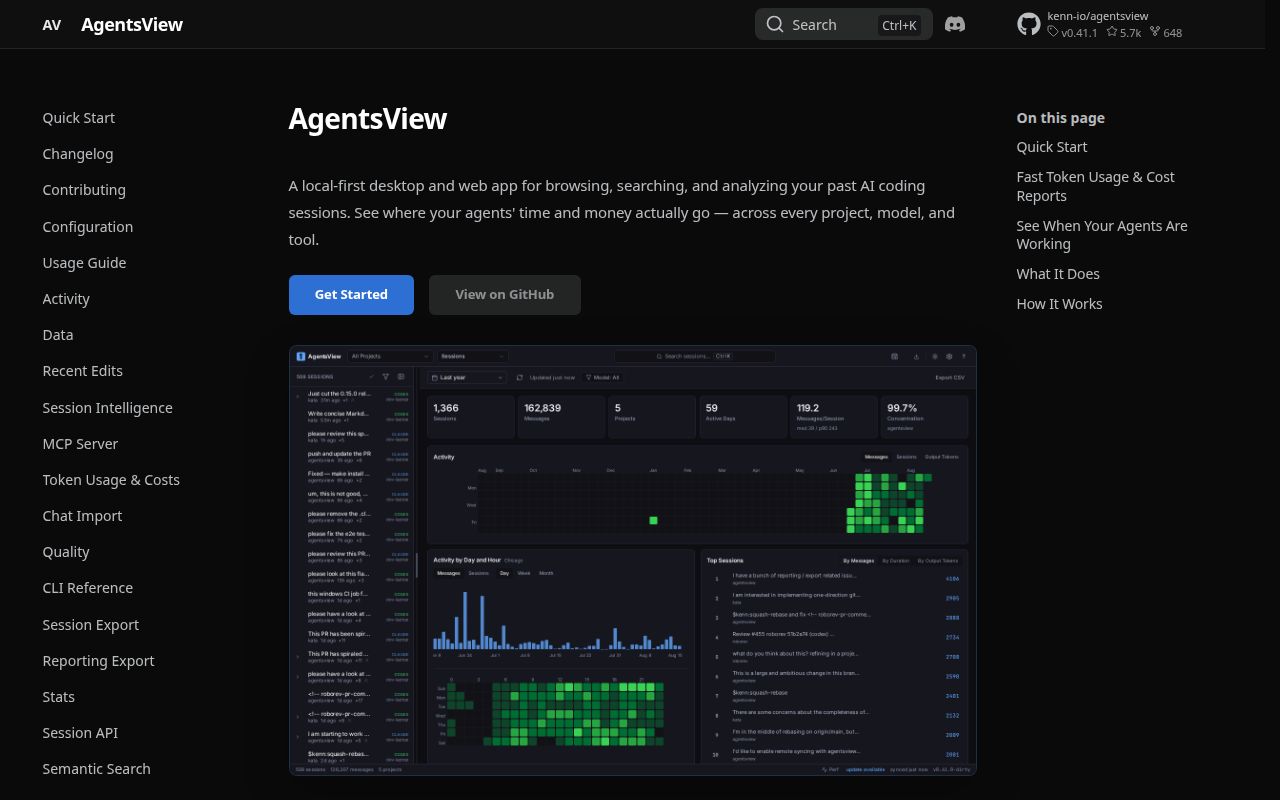This screenshot has width=1280, height=800.
Task: Jump to How It Works section
Action: (x=1059, y=304)
